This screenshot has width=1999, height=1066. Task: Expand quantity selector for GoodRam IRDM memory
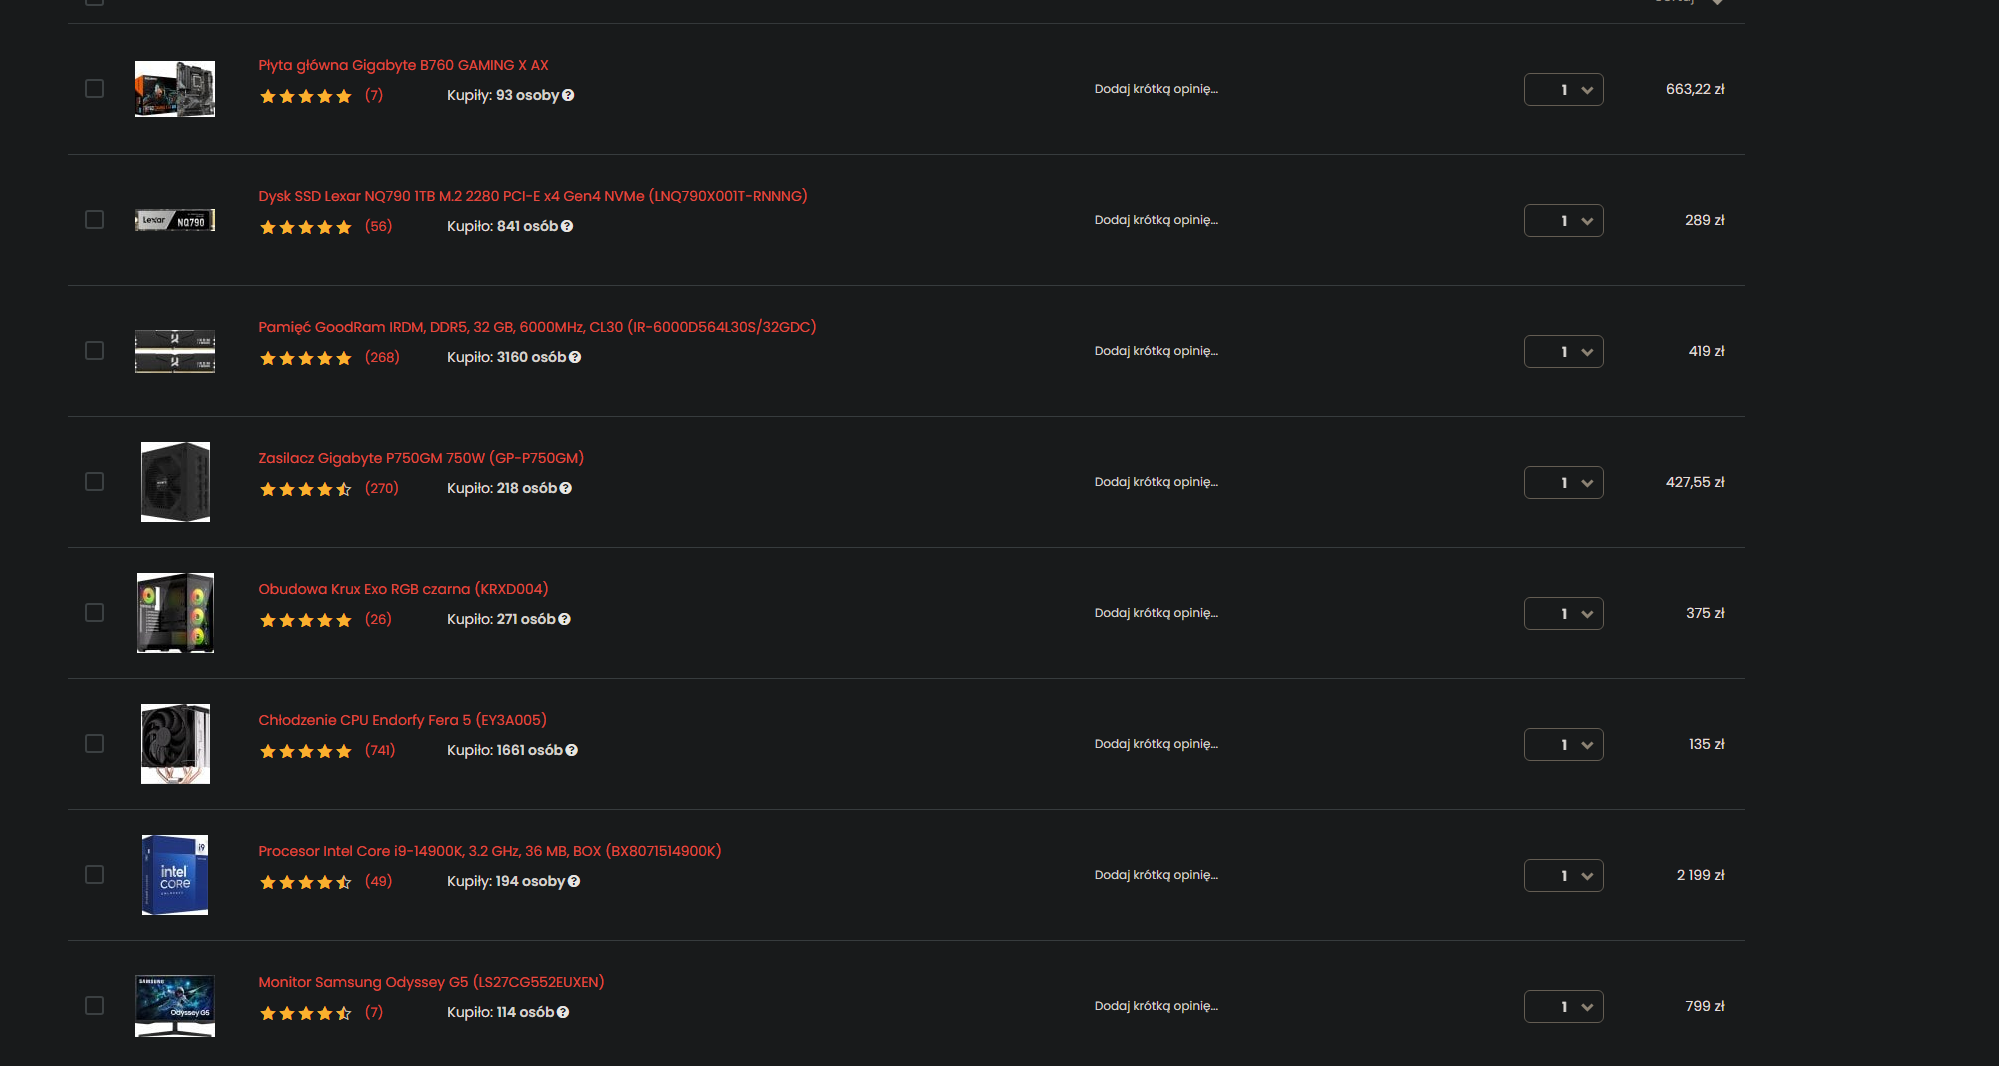click(1564, 352)
